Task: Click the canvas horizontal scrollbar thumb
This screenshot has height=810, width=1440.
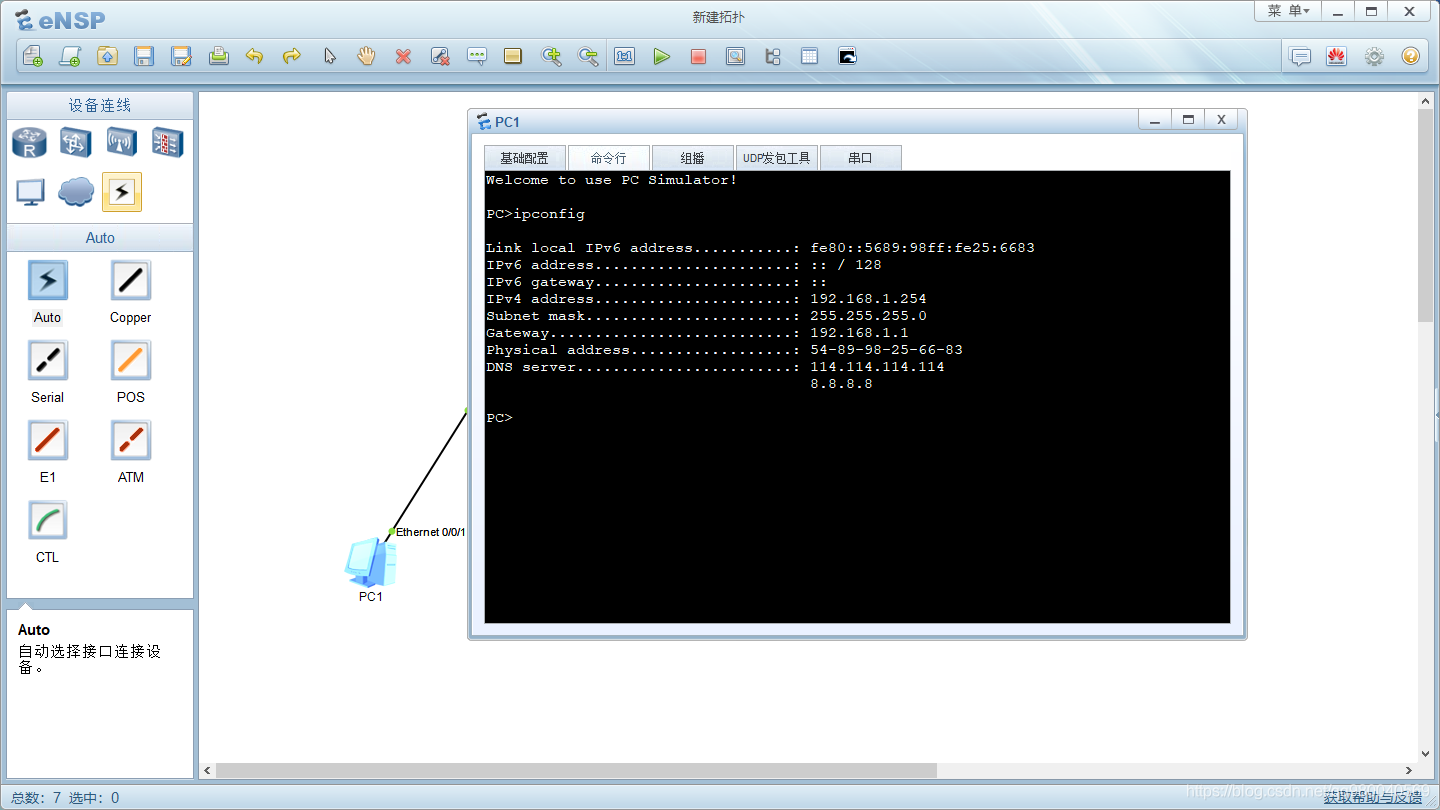Action: (576, 771)
